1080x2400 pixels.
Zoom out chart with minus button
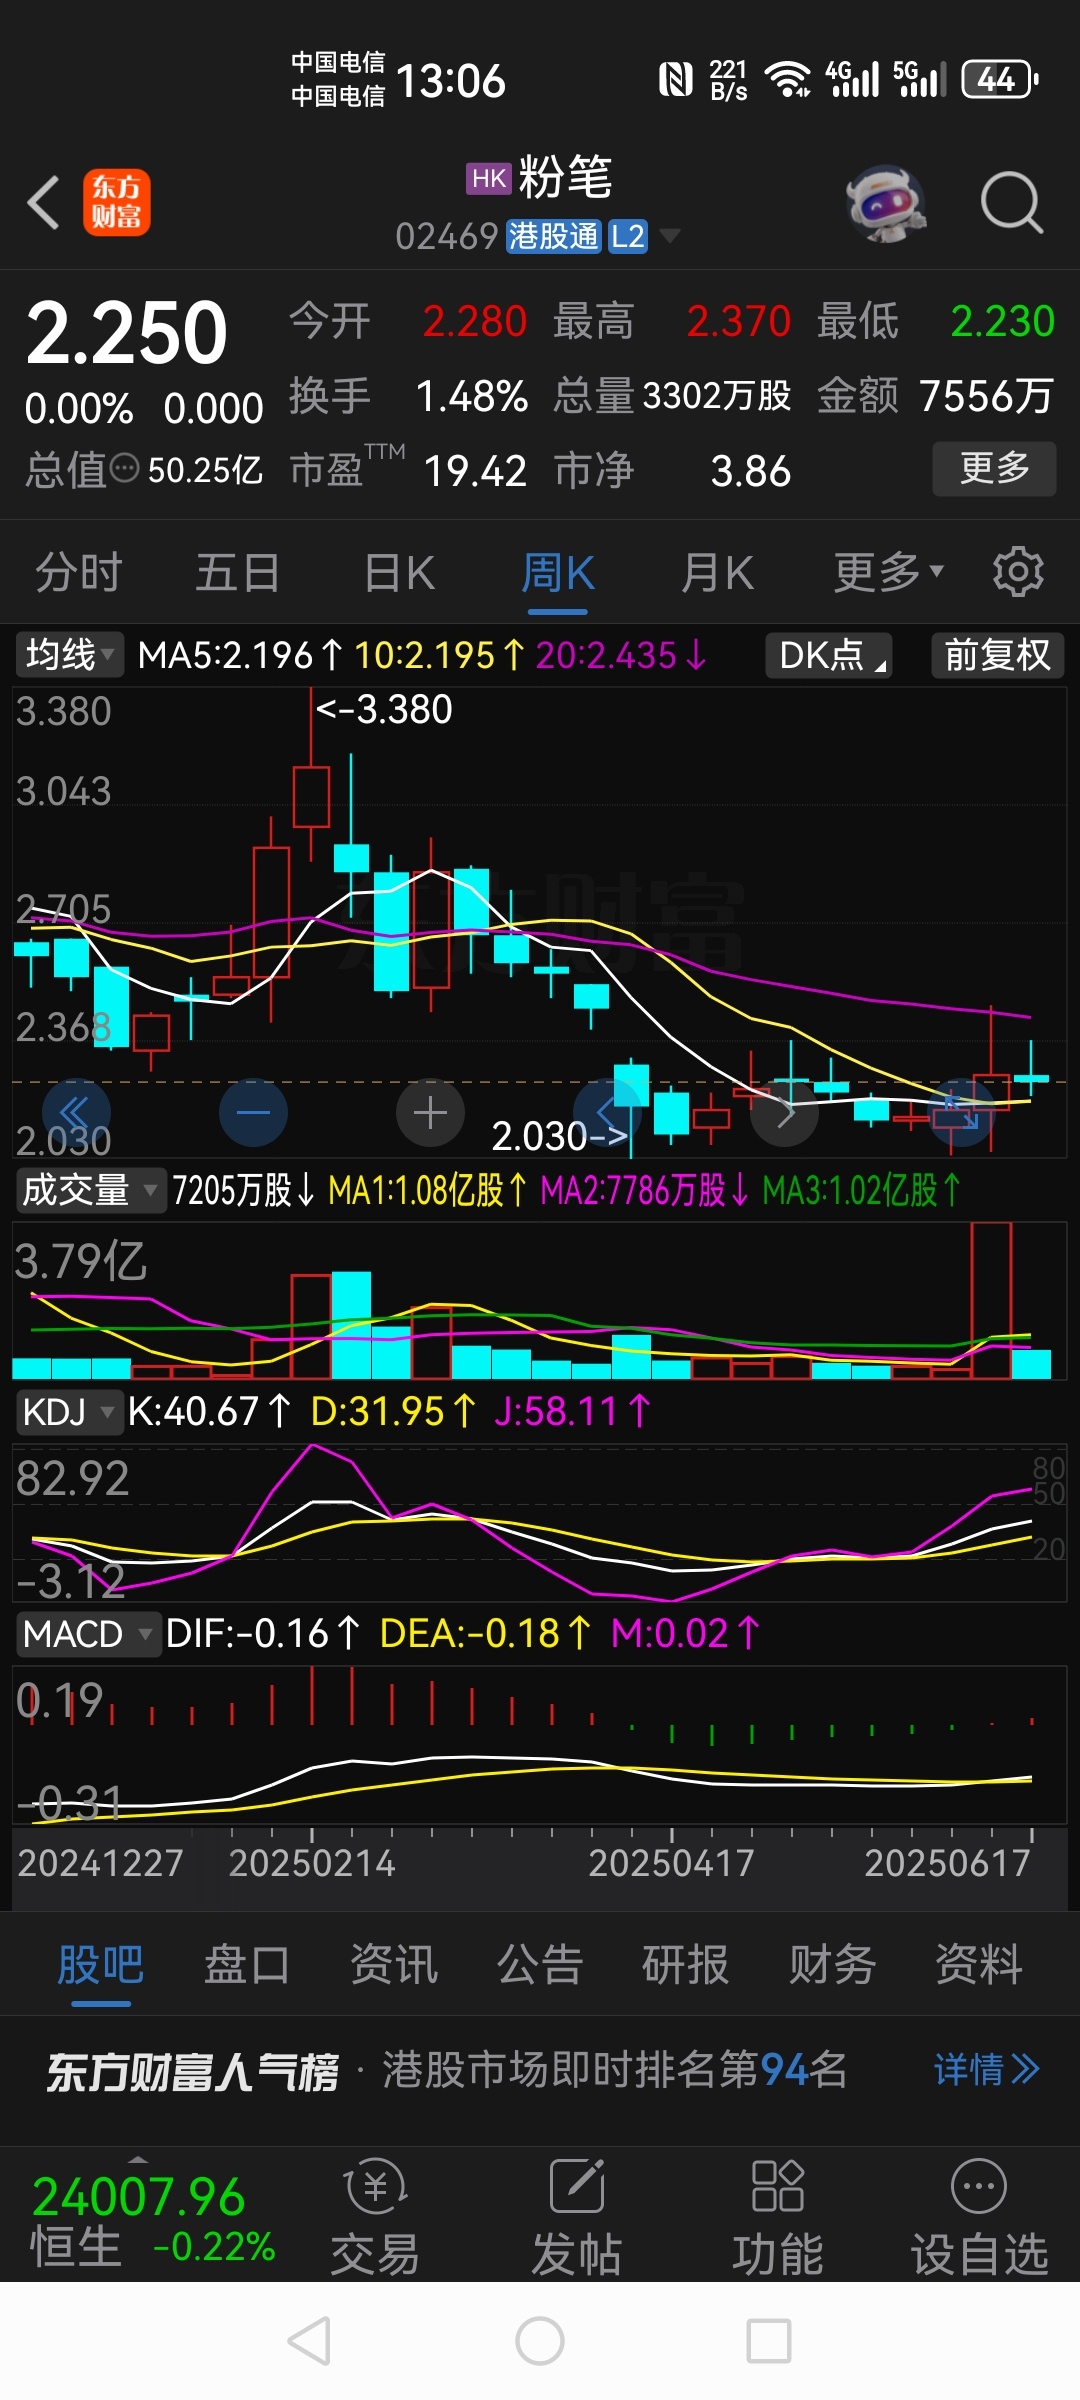253,1113
